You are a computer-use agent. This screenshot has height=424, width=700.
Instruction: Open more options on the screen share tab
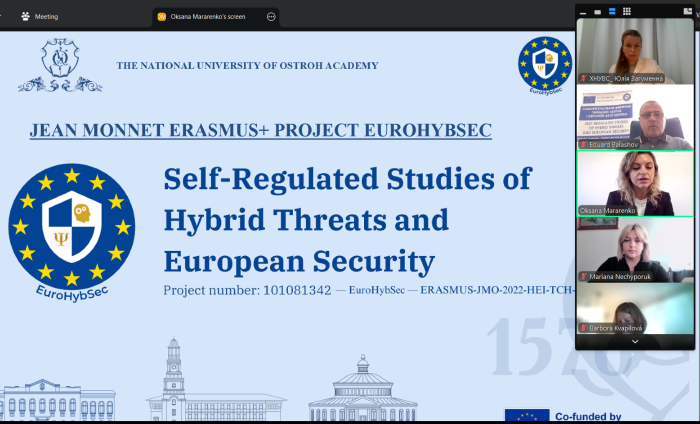[x=271, y=17]
